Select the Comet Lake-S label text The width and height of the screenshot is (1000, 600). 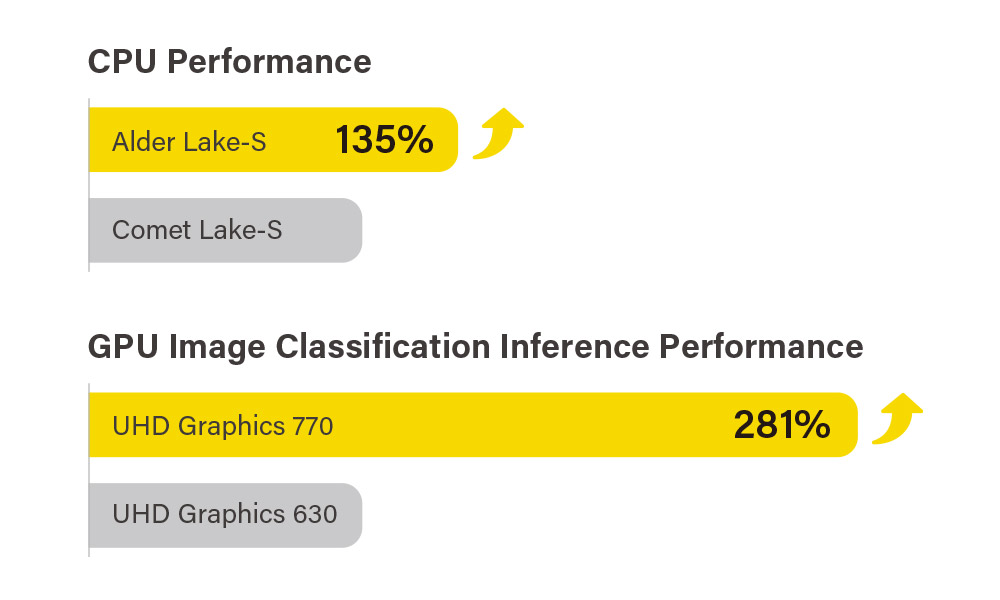pos(197,230)
